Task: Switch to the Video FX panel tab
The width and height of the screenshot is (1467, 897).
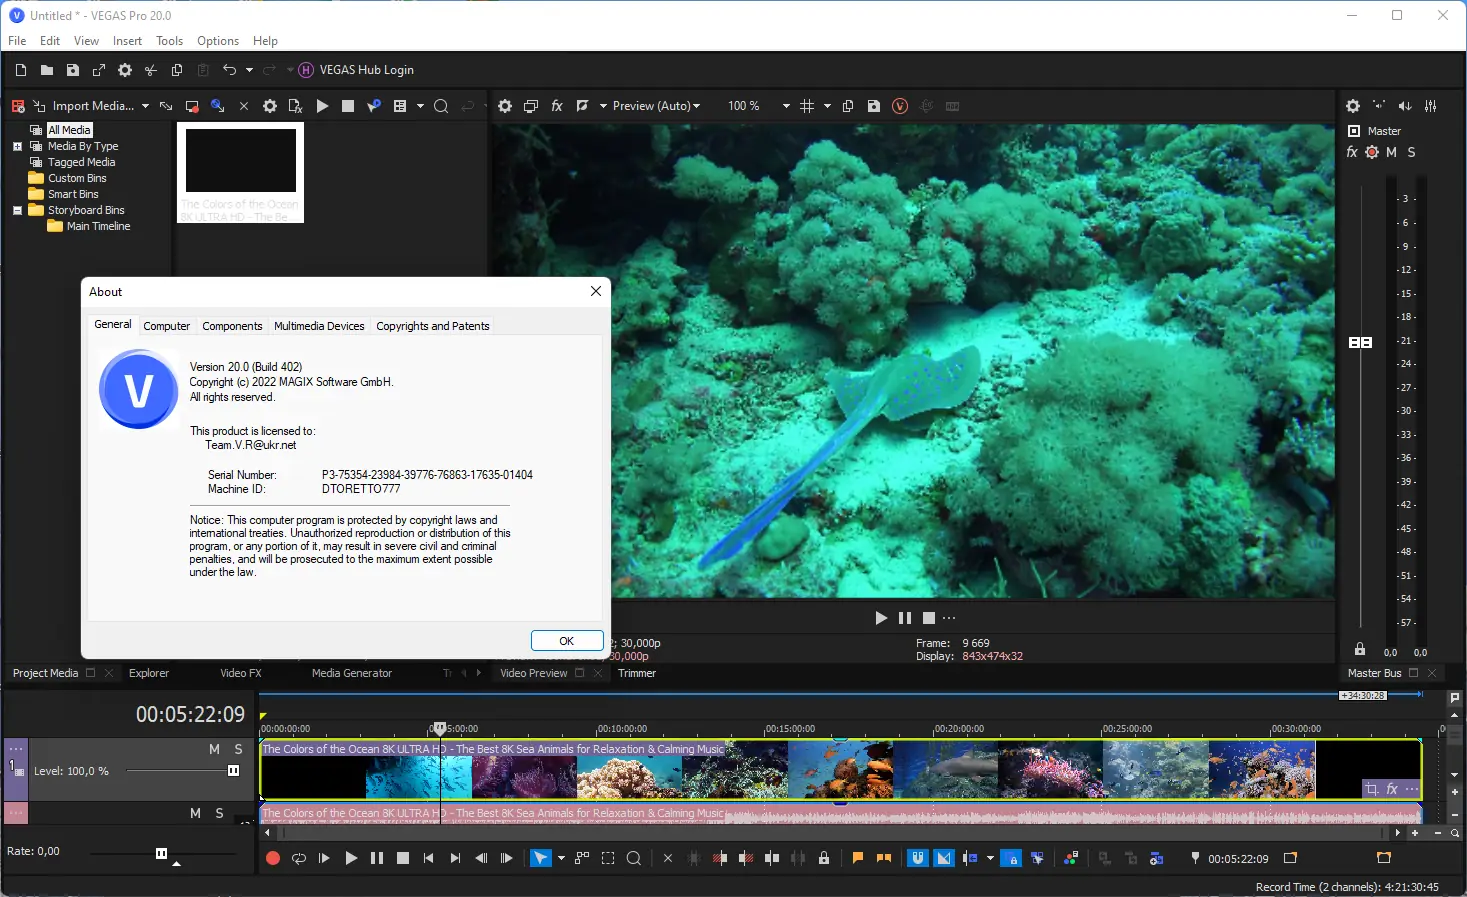Action: (x=240, y=673)
